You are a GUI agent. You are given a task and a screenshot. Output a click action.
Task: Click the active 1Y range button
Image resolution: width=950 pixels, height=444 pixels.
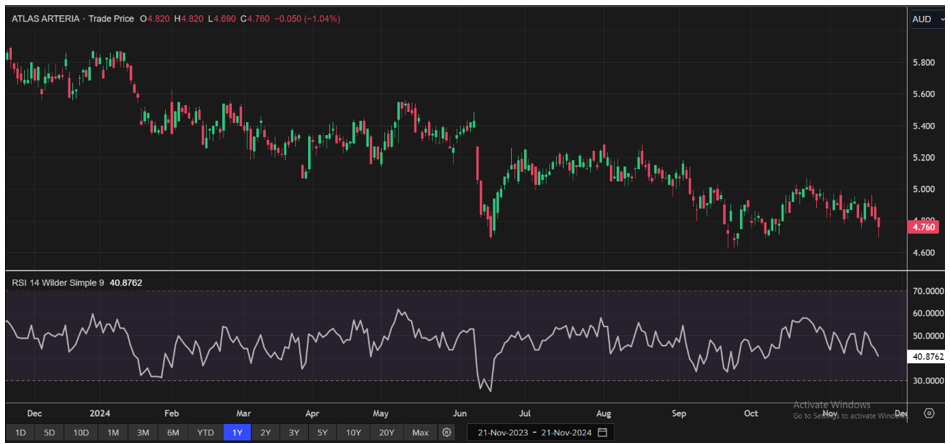click(237, 432)
